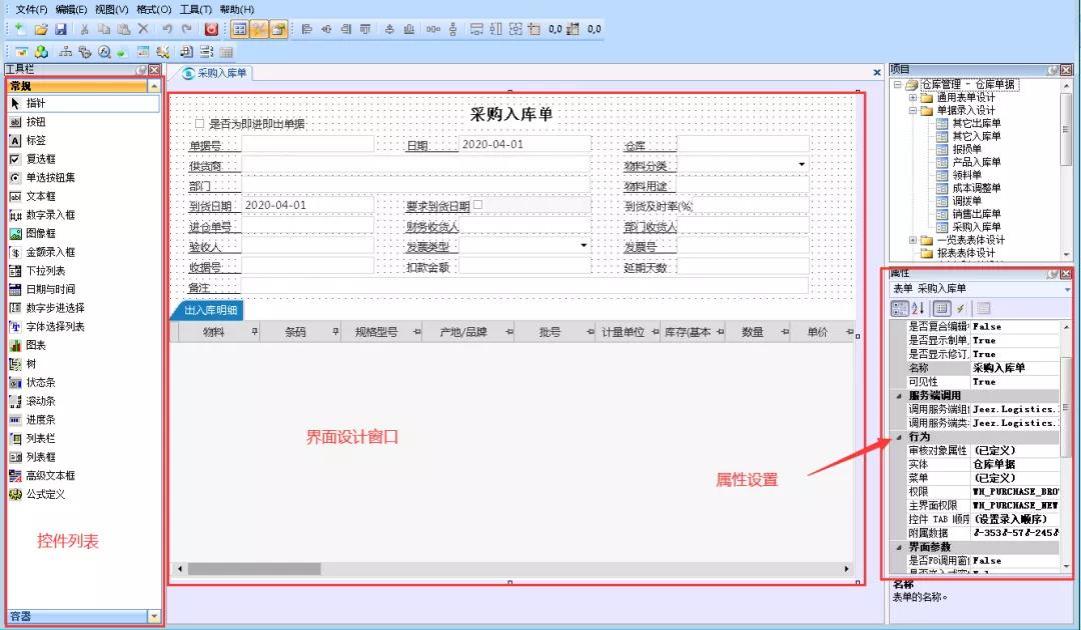Viewport: 1081px width, 630px height.
Task: Select 成本调整单 in the project tree
Action: point(976,188)
